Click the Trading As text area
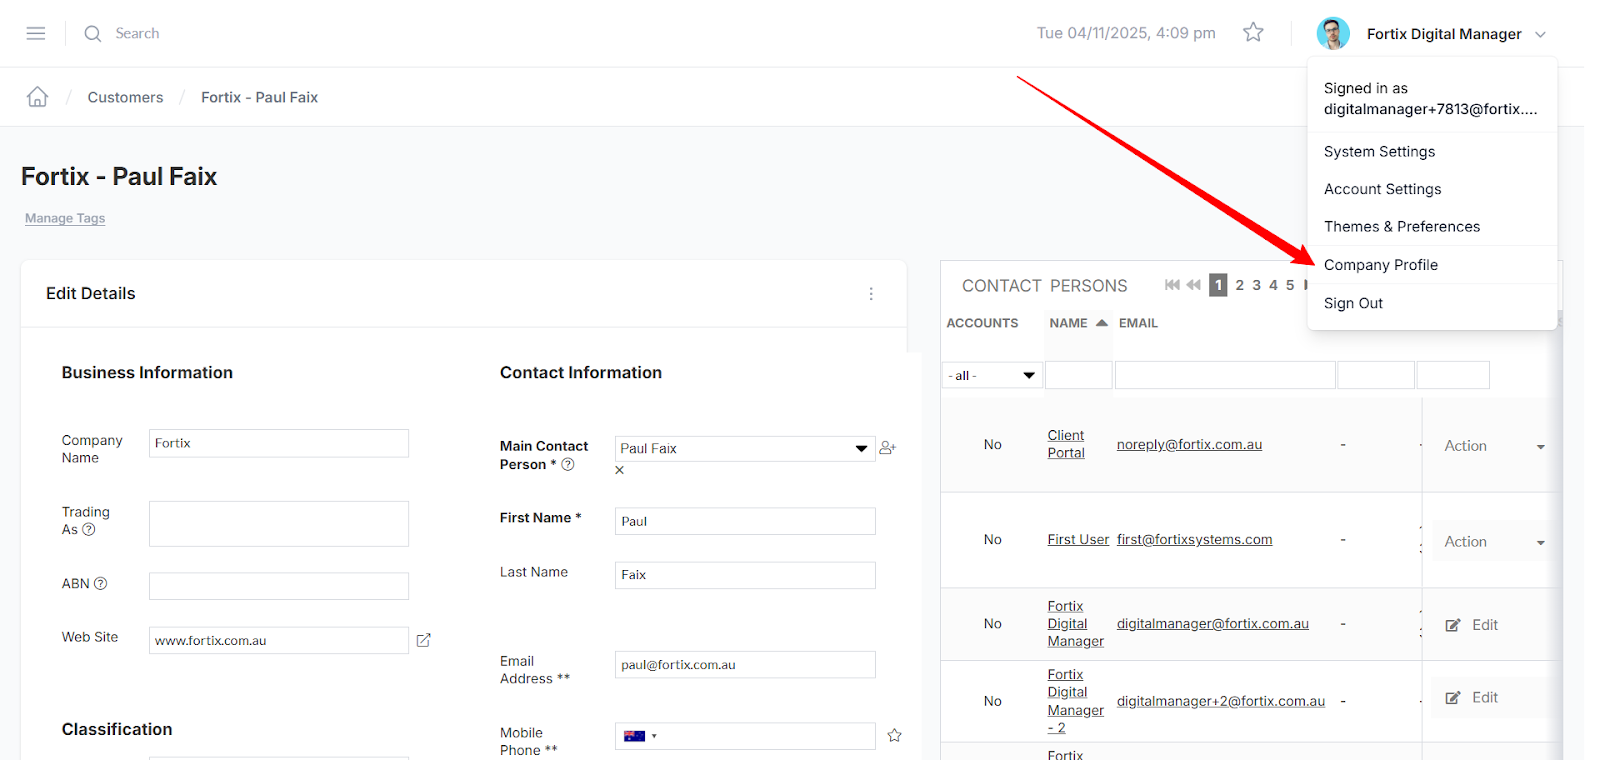Screen dimensions: 1600x760 click(279, 524)
